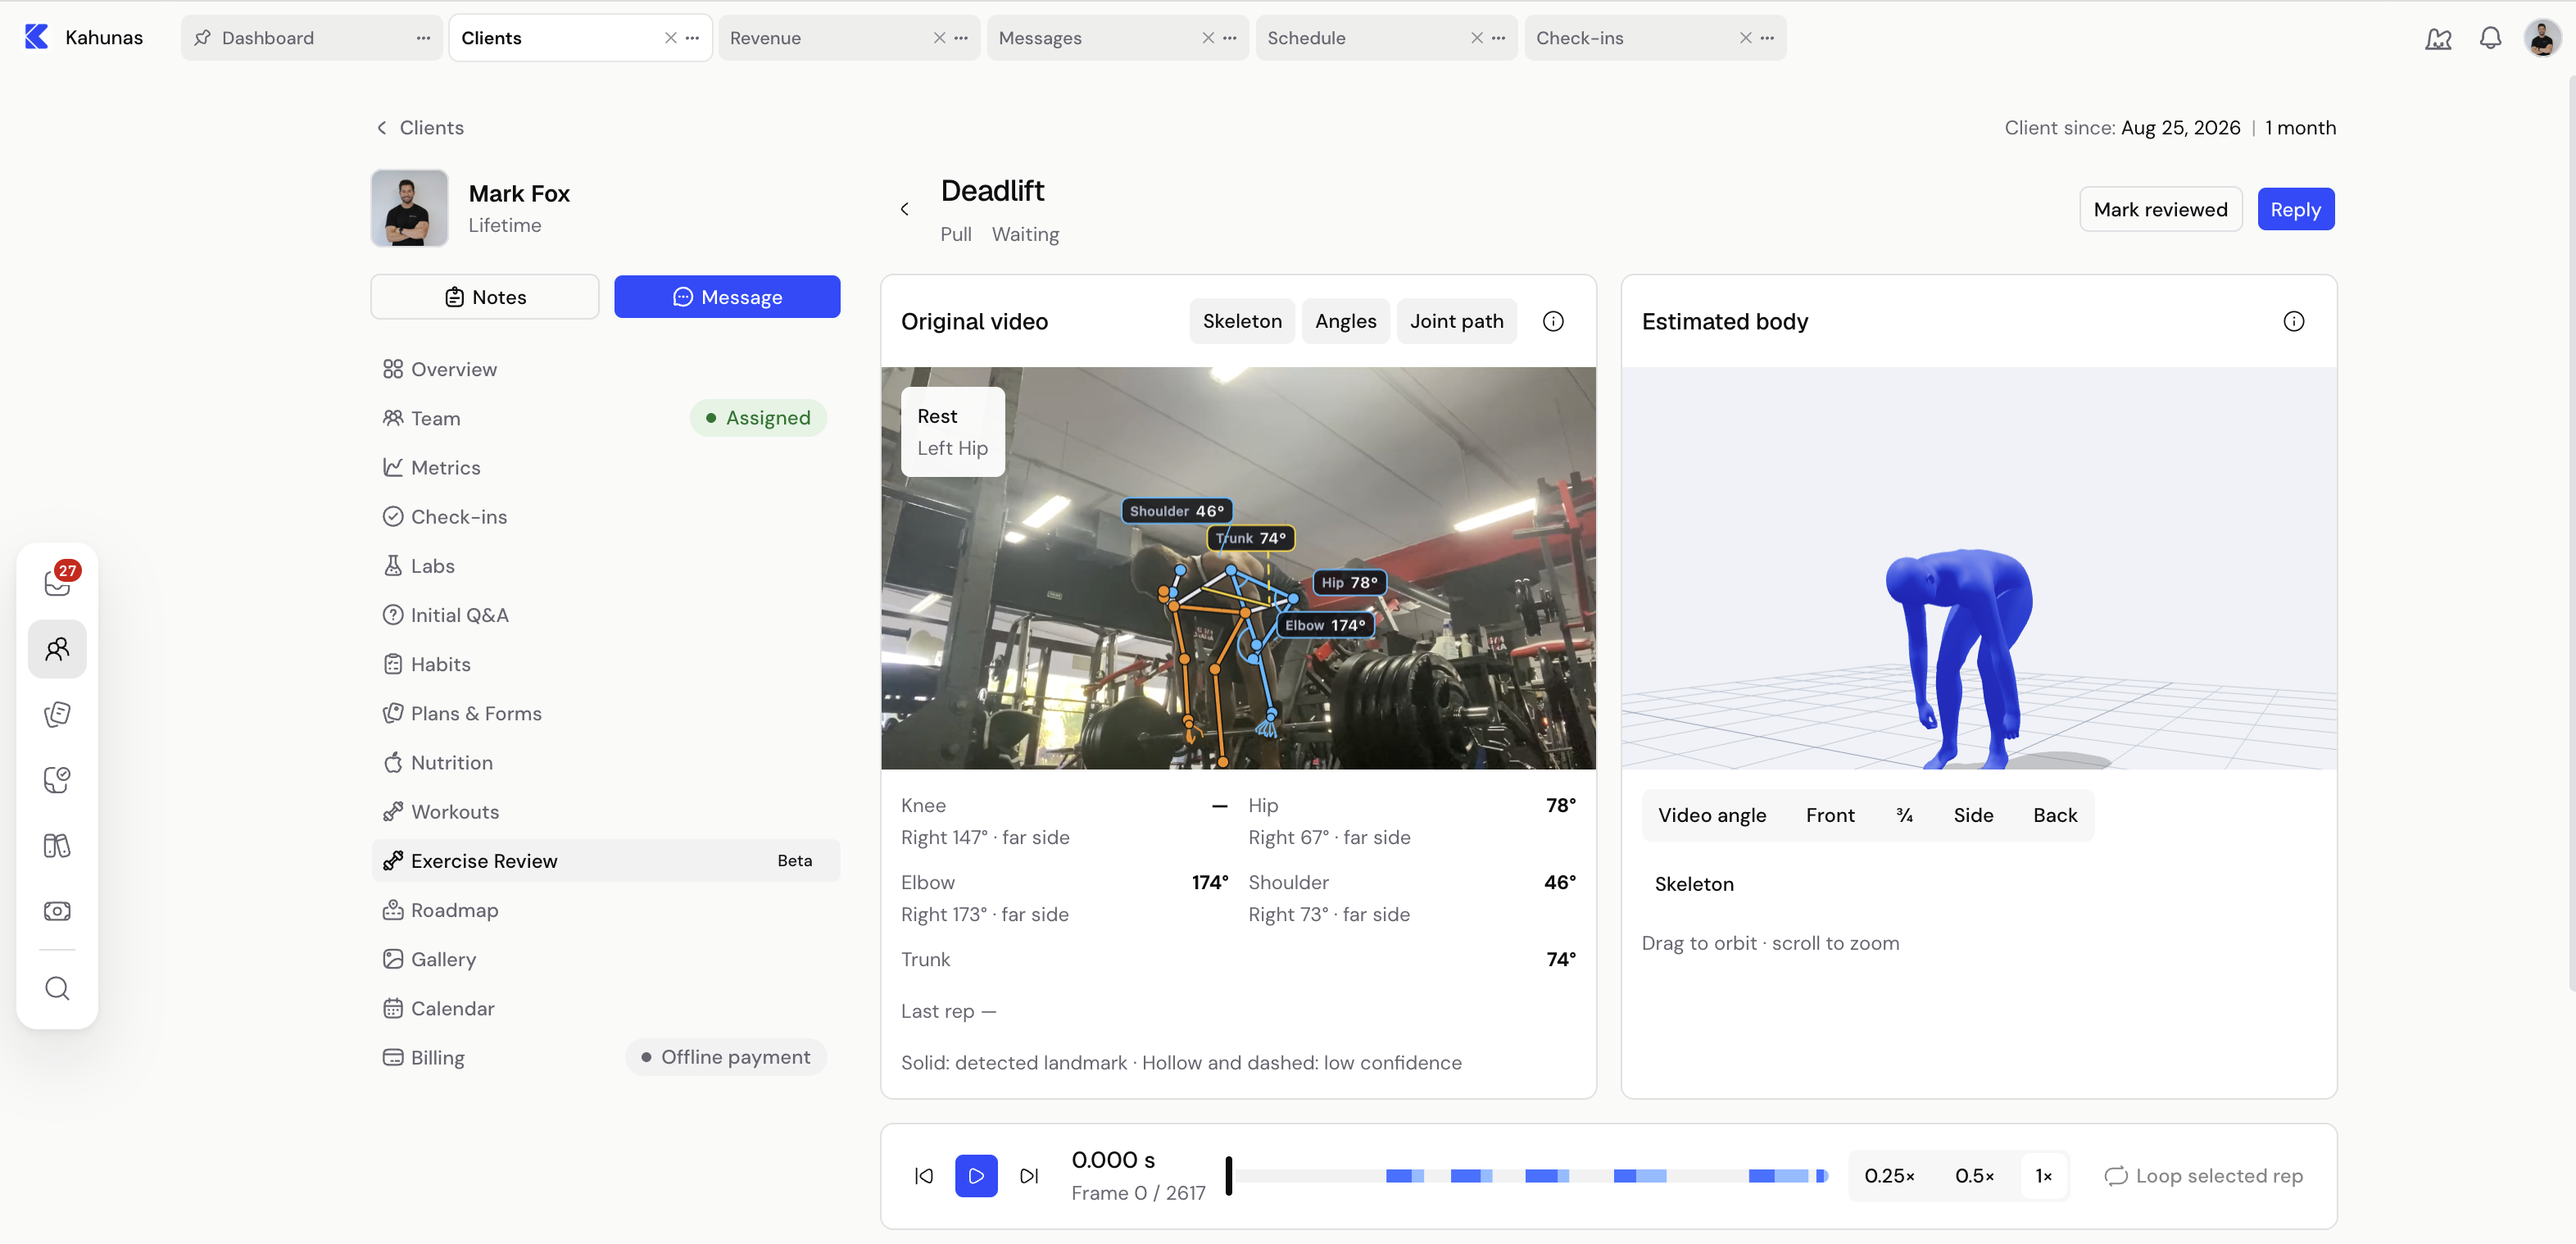
Task: Open the library books sidebar icon
Action: point(57,846)
